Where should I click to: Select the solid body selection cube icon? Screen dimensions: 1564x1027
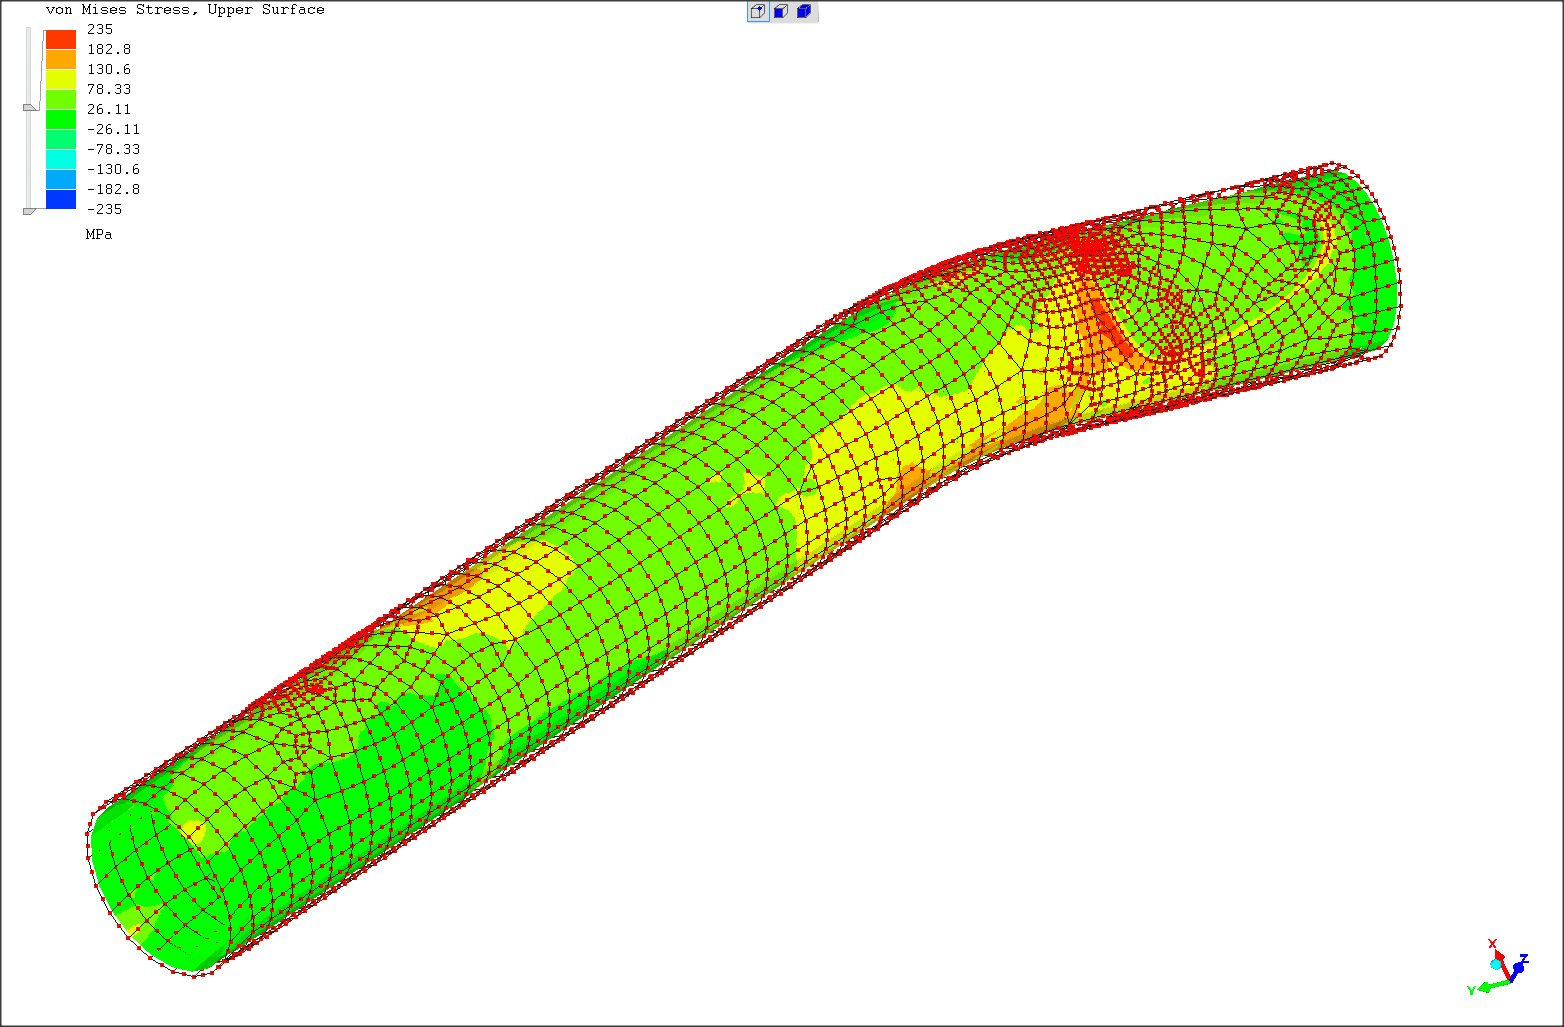point(804,12)
